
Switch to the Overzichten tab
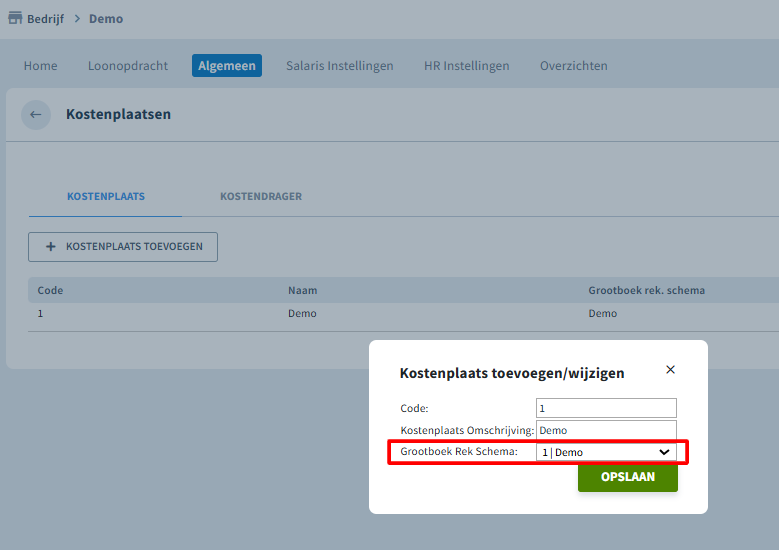coord(574,66)
